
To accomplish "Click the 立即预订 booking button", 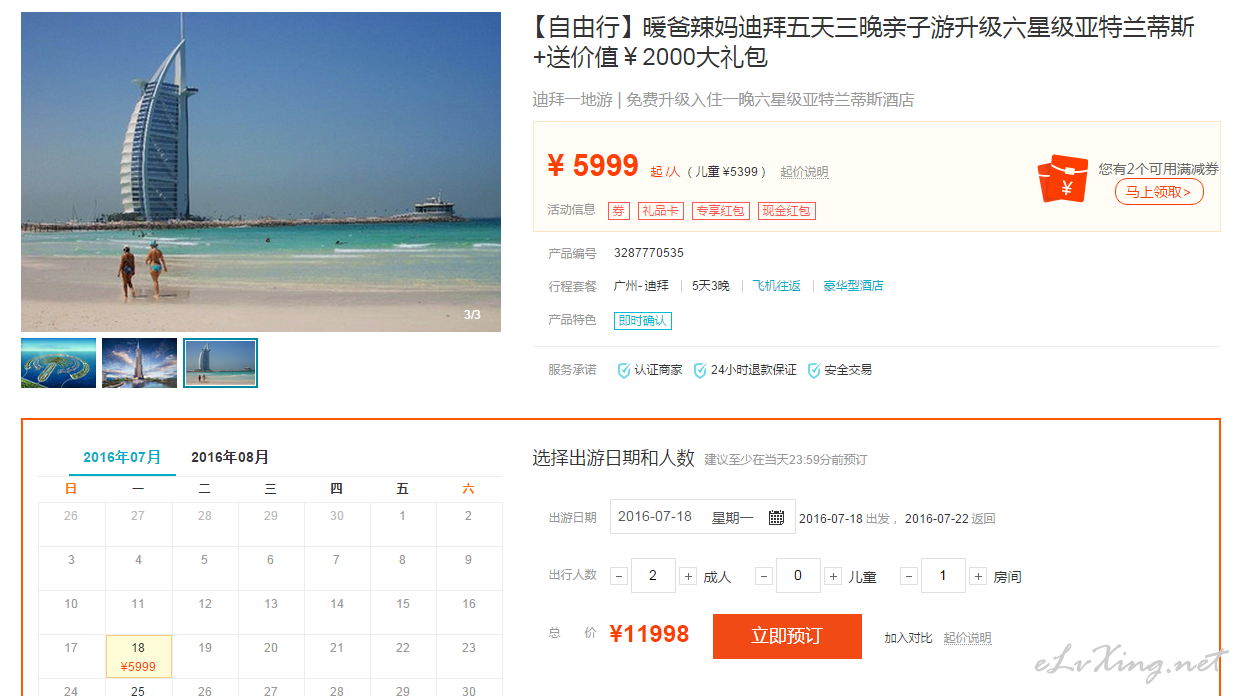I will click(x=787, y=636).
